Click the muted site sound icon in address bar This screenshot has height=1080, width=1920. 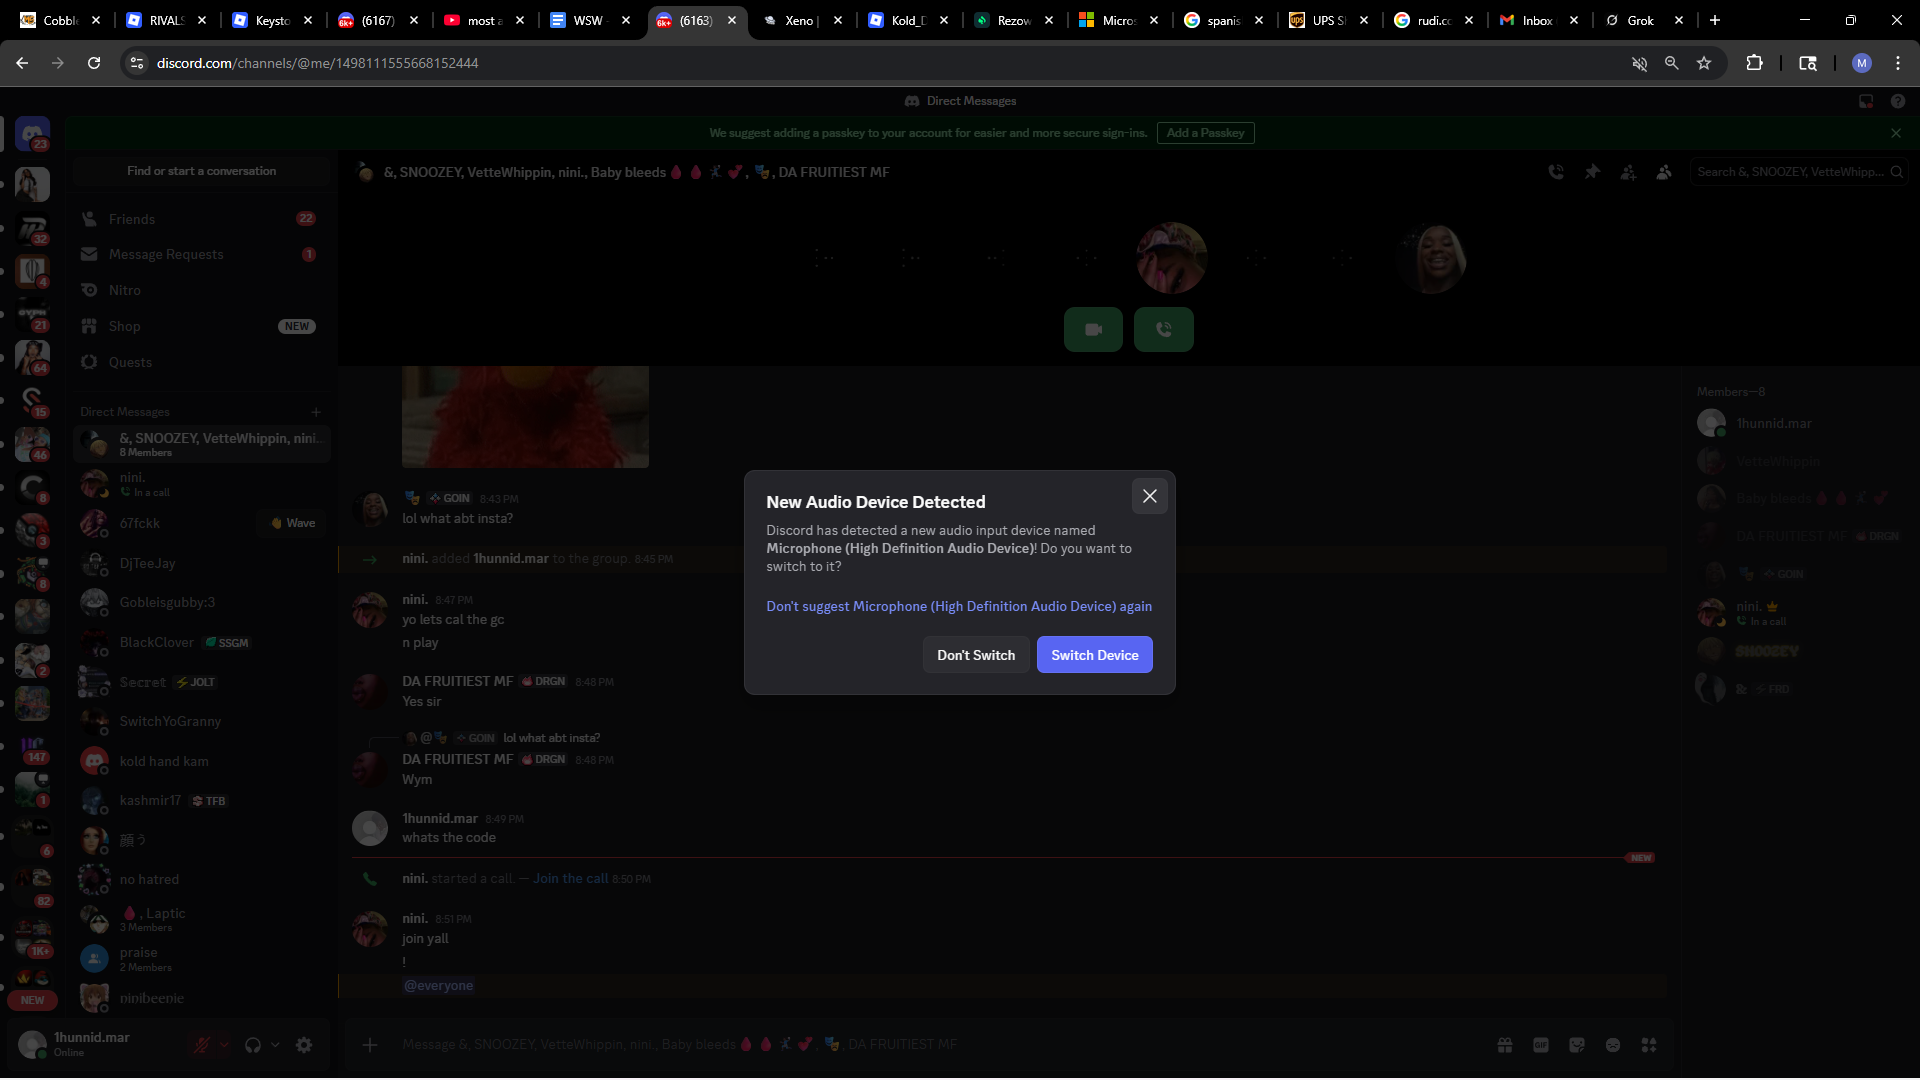(x=1640, y=63)
